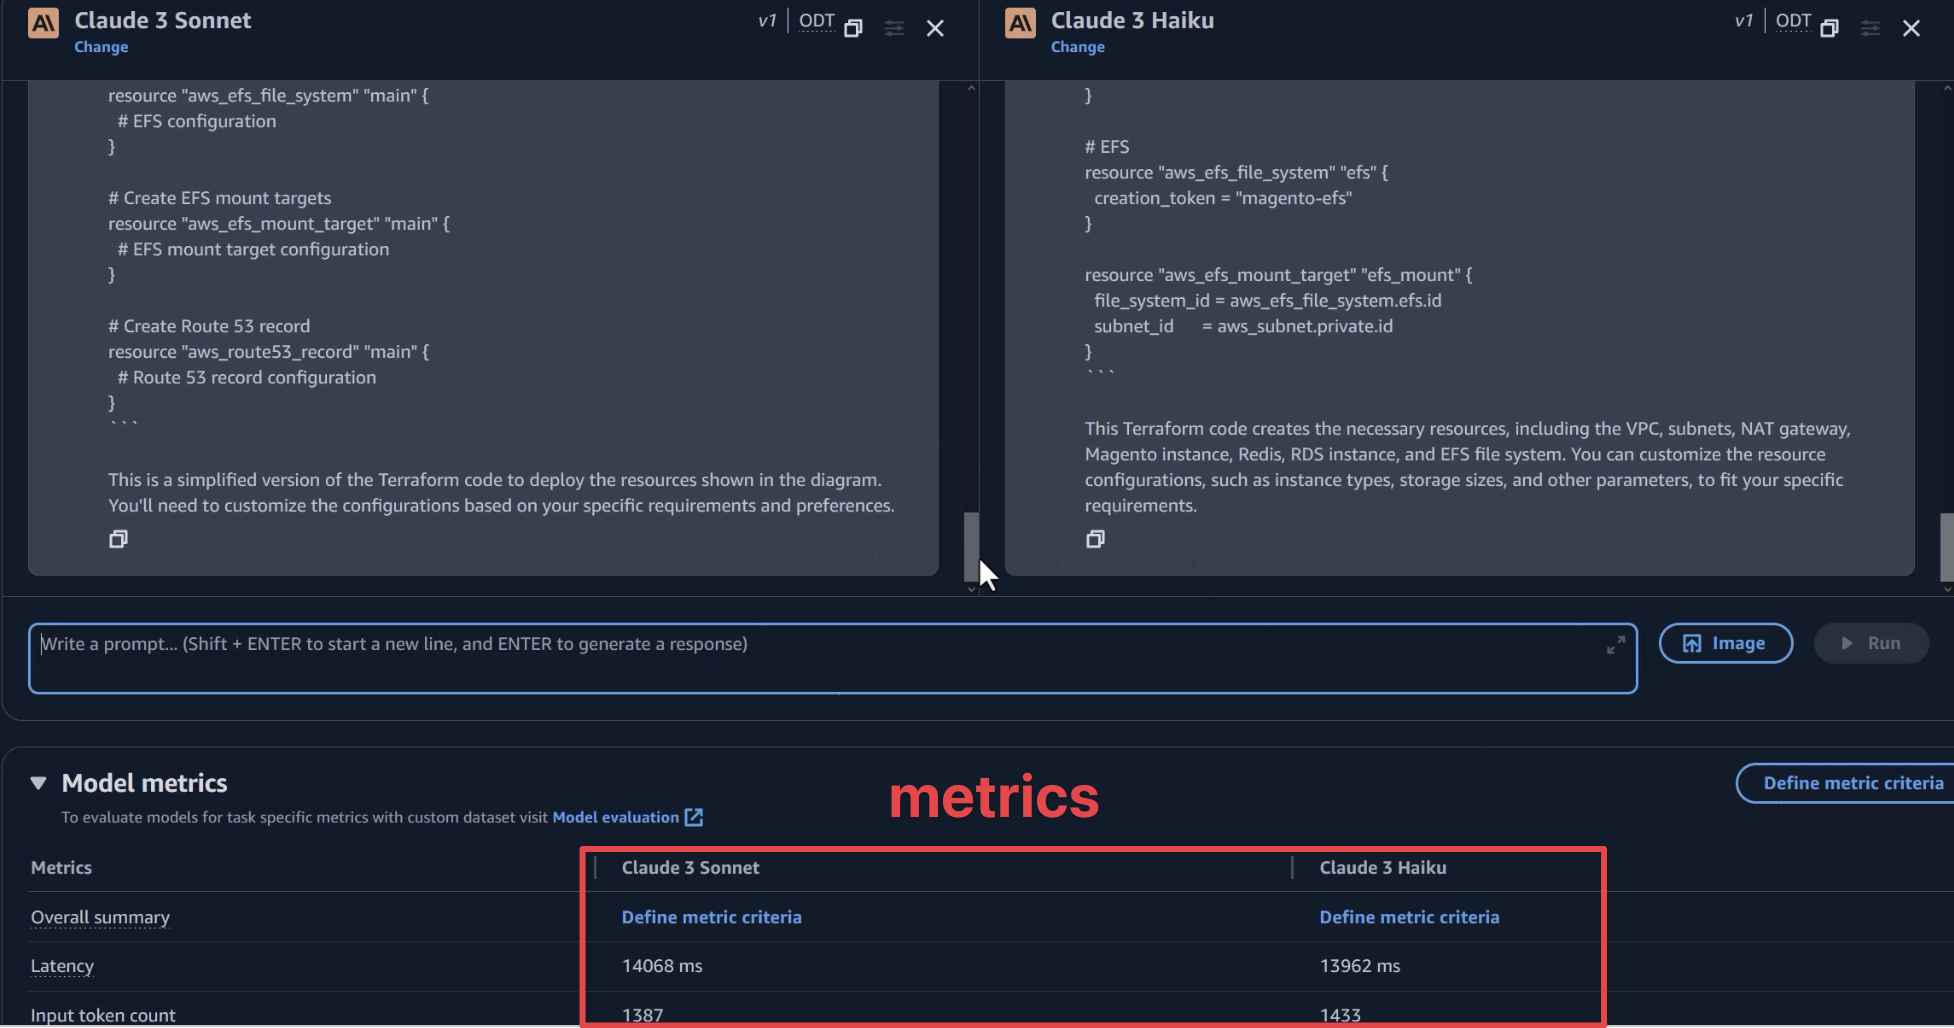1954x1028 pixels.
Task: Click Sonnet panel scroll down arrow
Action: (x=970, y=589)
